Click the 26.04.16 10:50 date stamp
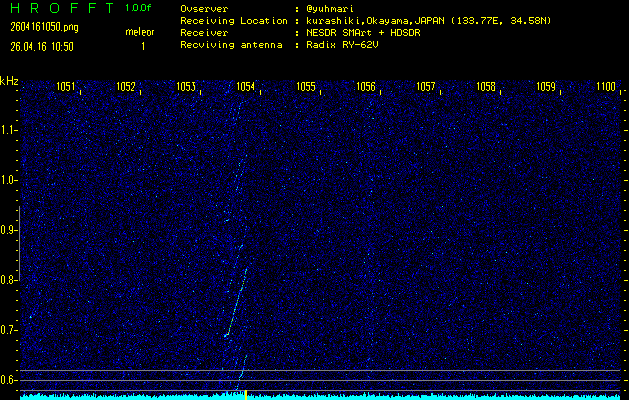Viewport: 629px width, 400px height. [42, 46]
